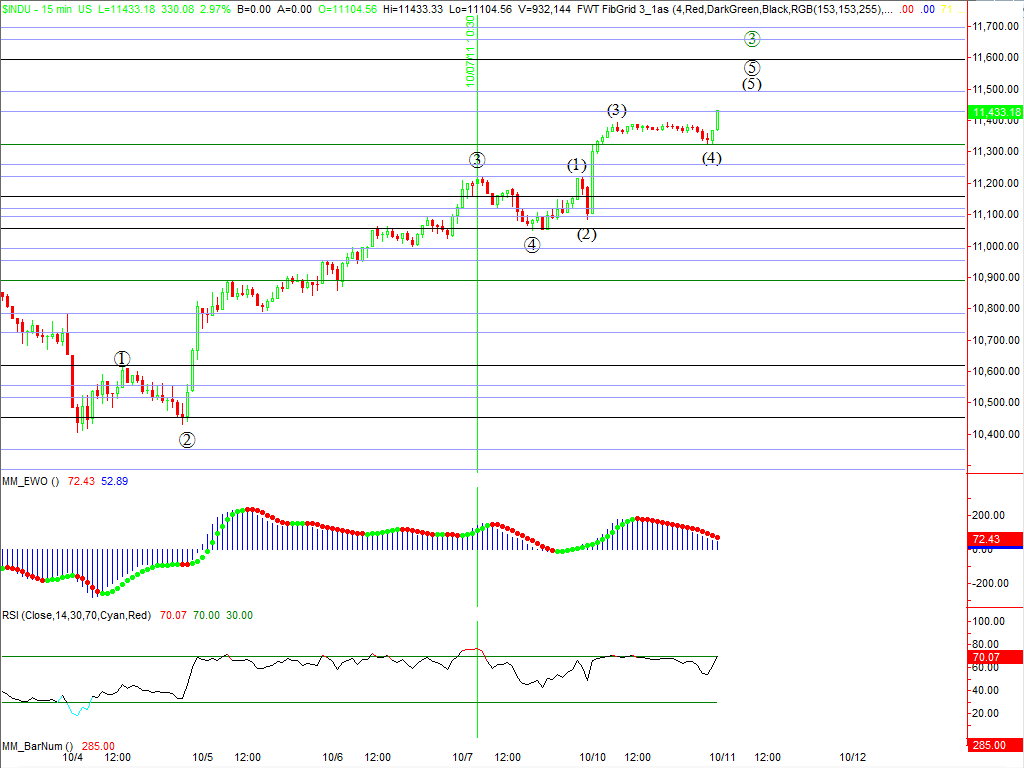Select the circled wave 2 marker

(x=187, y=440)
